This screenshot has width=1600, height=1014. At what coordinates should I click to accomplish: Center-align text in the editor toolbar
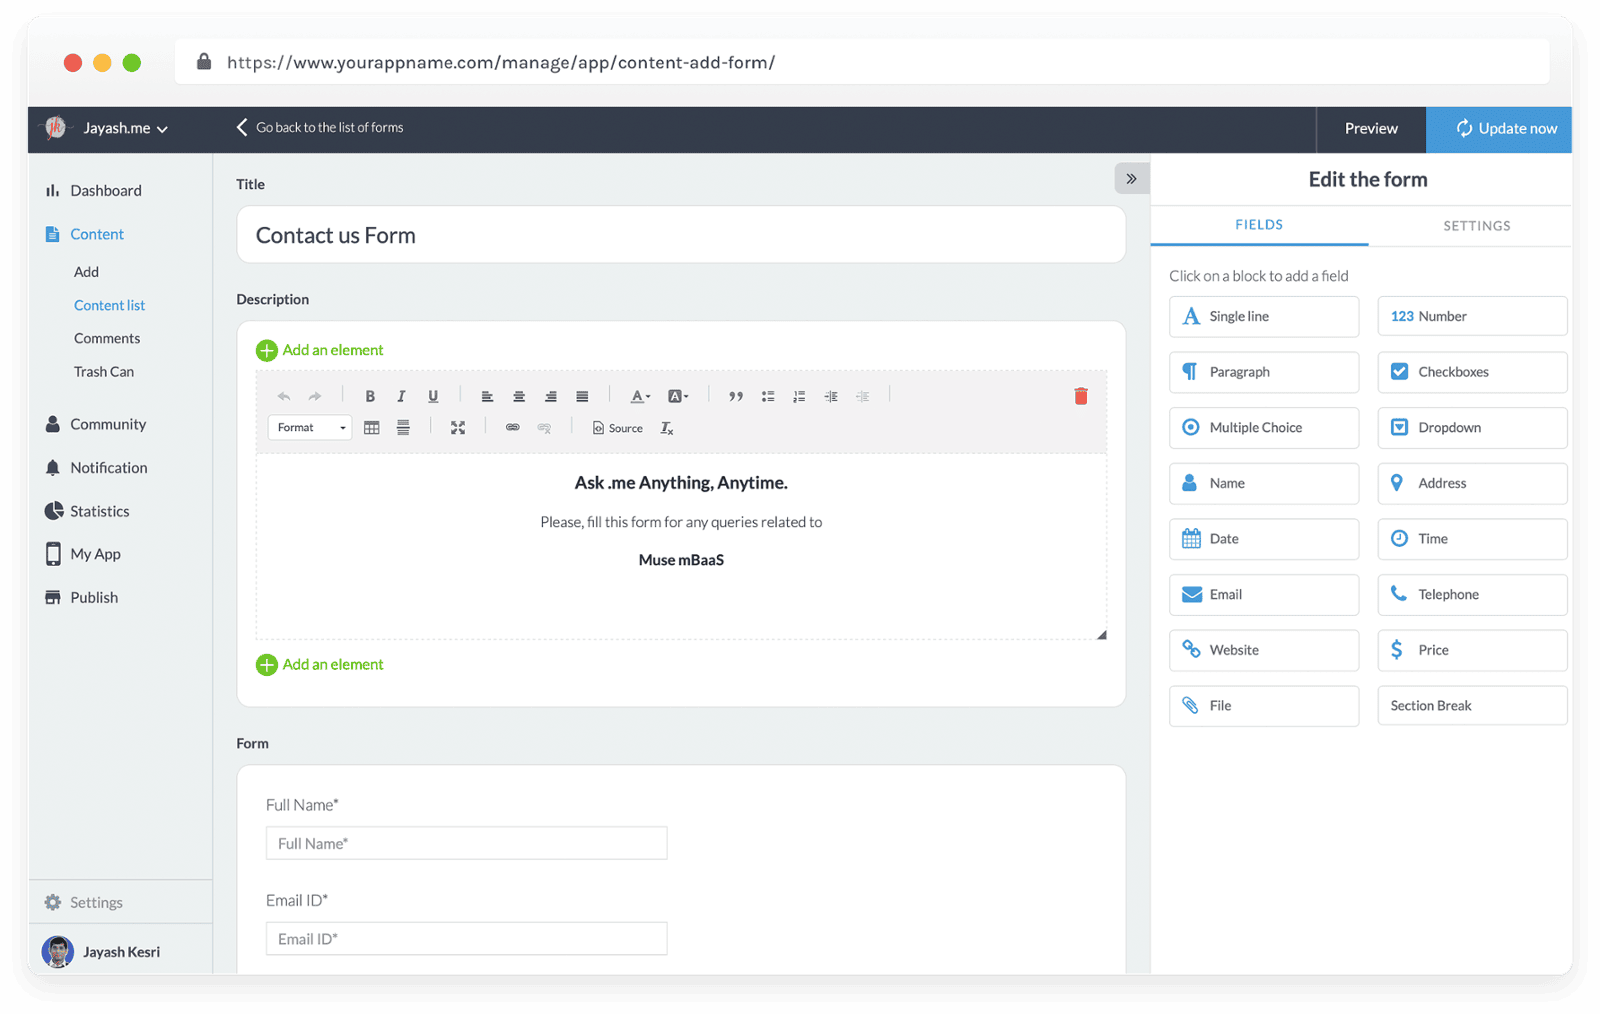tap(519, 396)
